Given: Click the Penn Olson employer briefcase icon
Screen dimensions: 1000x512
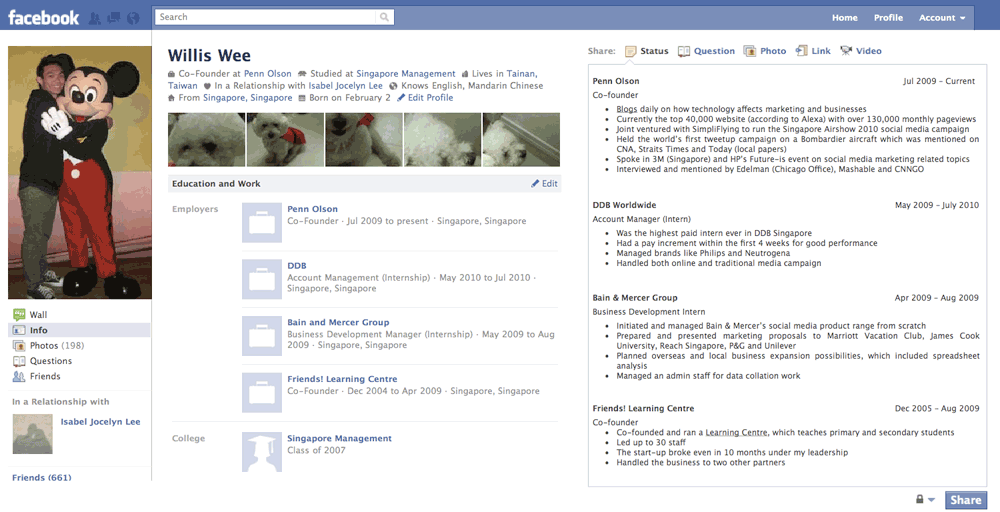Looking at the screenshot, I should point(261,223).
